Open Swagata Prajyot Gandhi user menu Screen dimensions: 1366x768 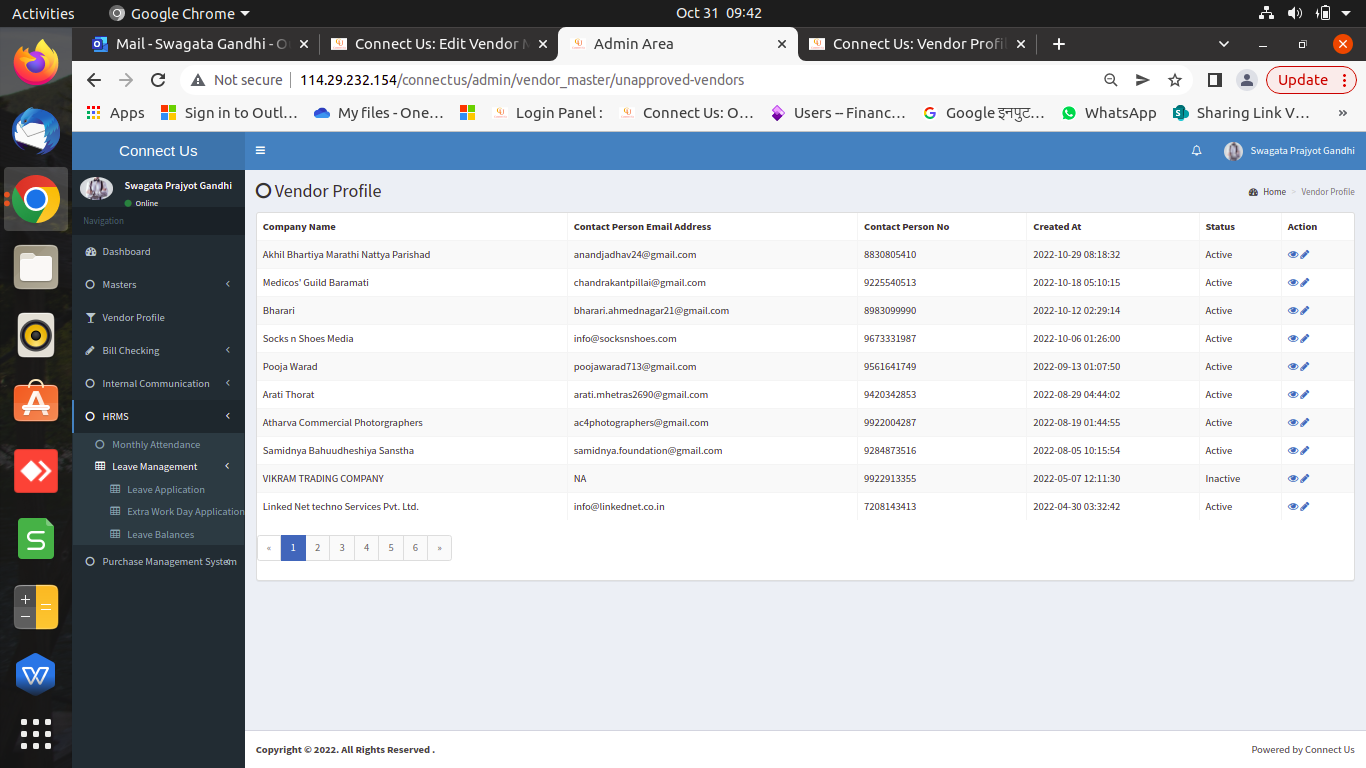tap(1290, 151)
